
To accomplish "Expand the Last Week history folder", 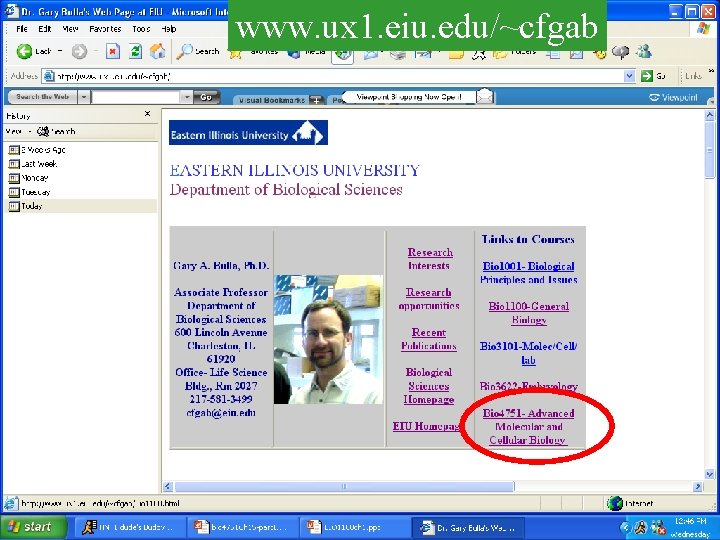I will pyautogui.click(x=33, y=164).
